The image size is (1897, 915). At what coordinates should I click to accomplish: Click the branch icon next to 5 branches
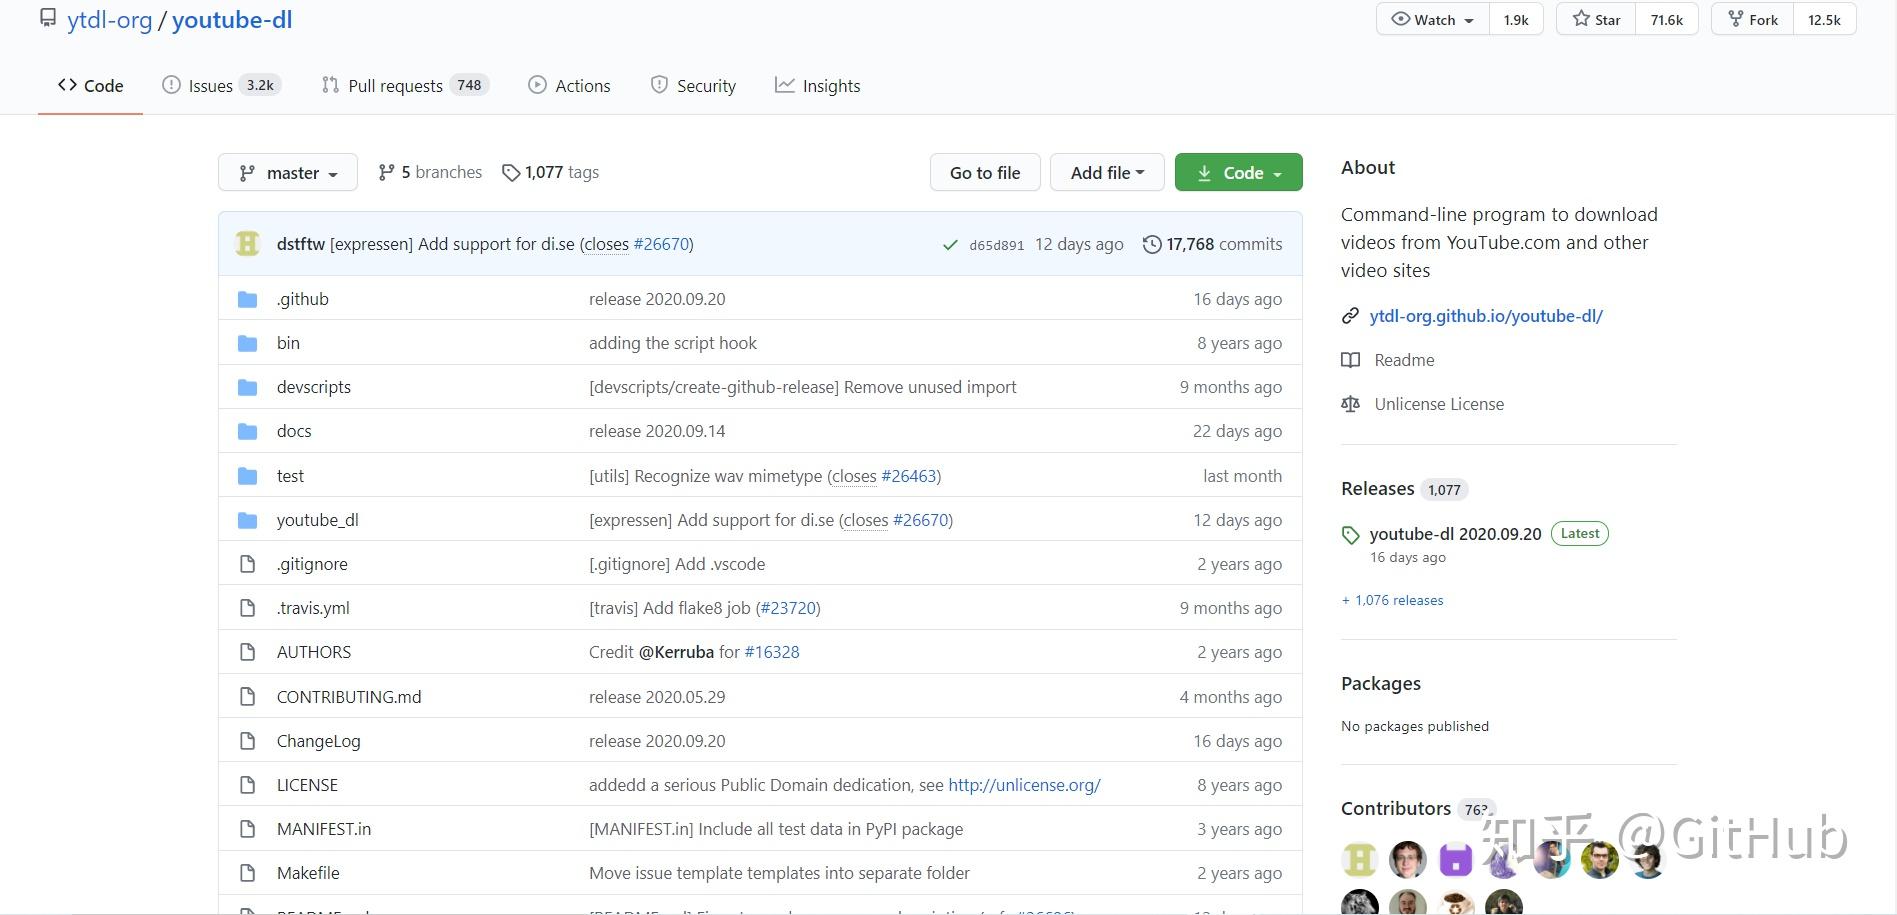click(x=387, y=171)
